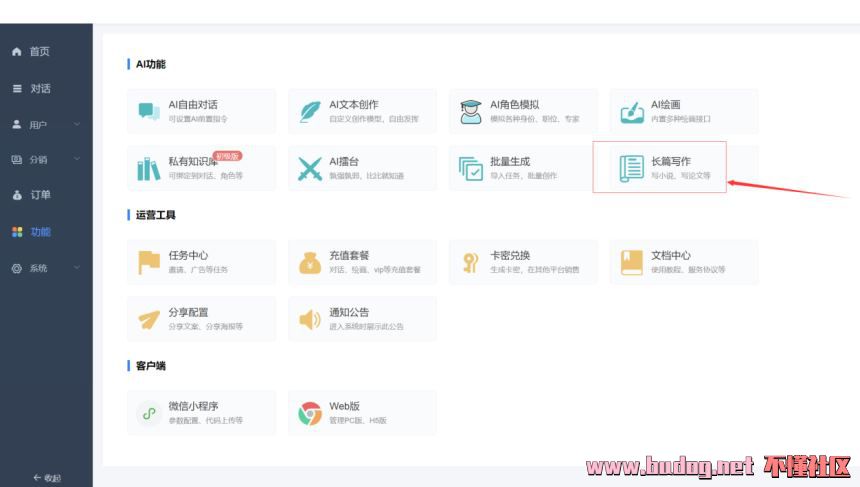
Task: Click the 私有知识库 card title
Action: [191, 161]
